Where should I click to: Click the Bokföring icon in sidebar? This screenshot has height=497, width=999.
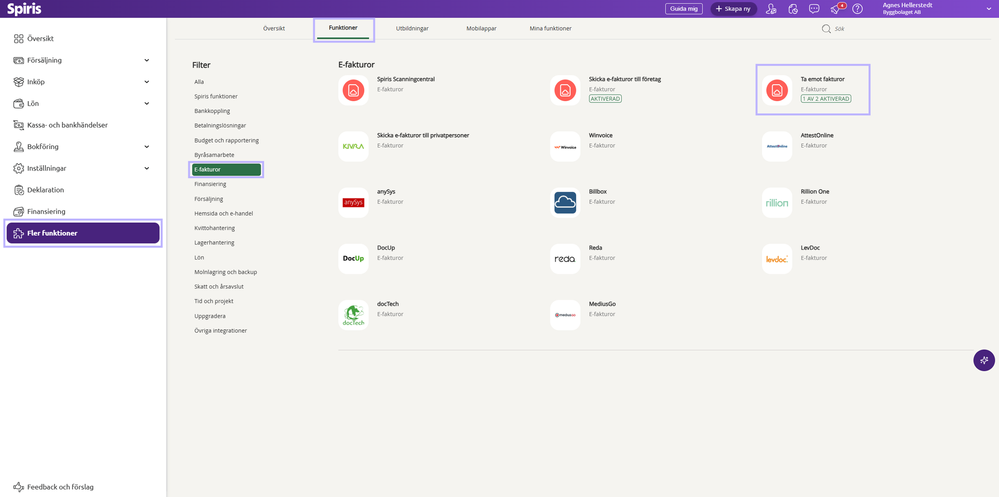[18, 147]
